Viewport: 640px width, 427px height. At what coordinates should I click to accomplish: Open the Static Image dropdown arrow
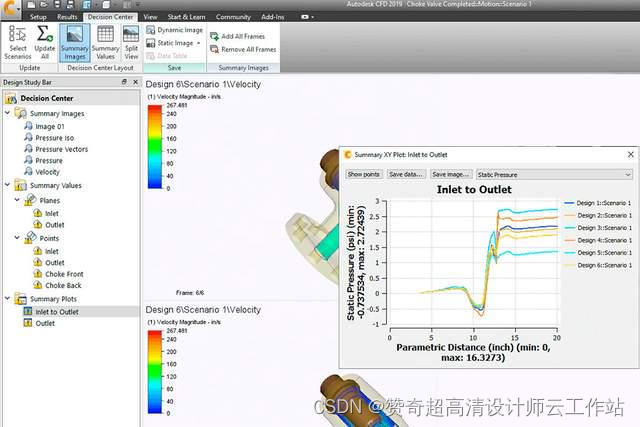[x=199, y=43]
